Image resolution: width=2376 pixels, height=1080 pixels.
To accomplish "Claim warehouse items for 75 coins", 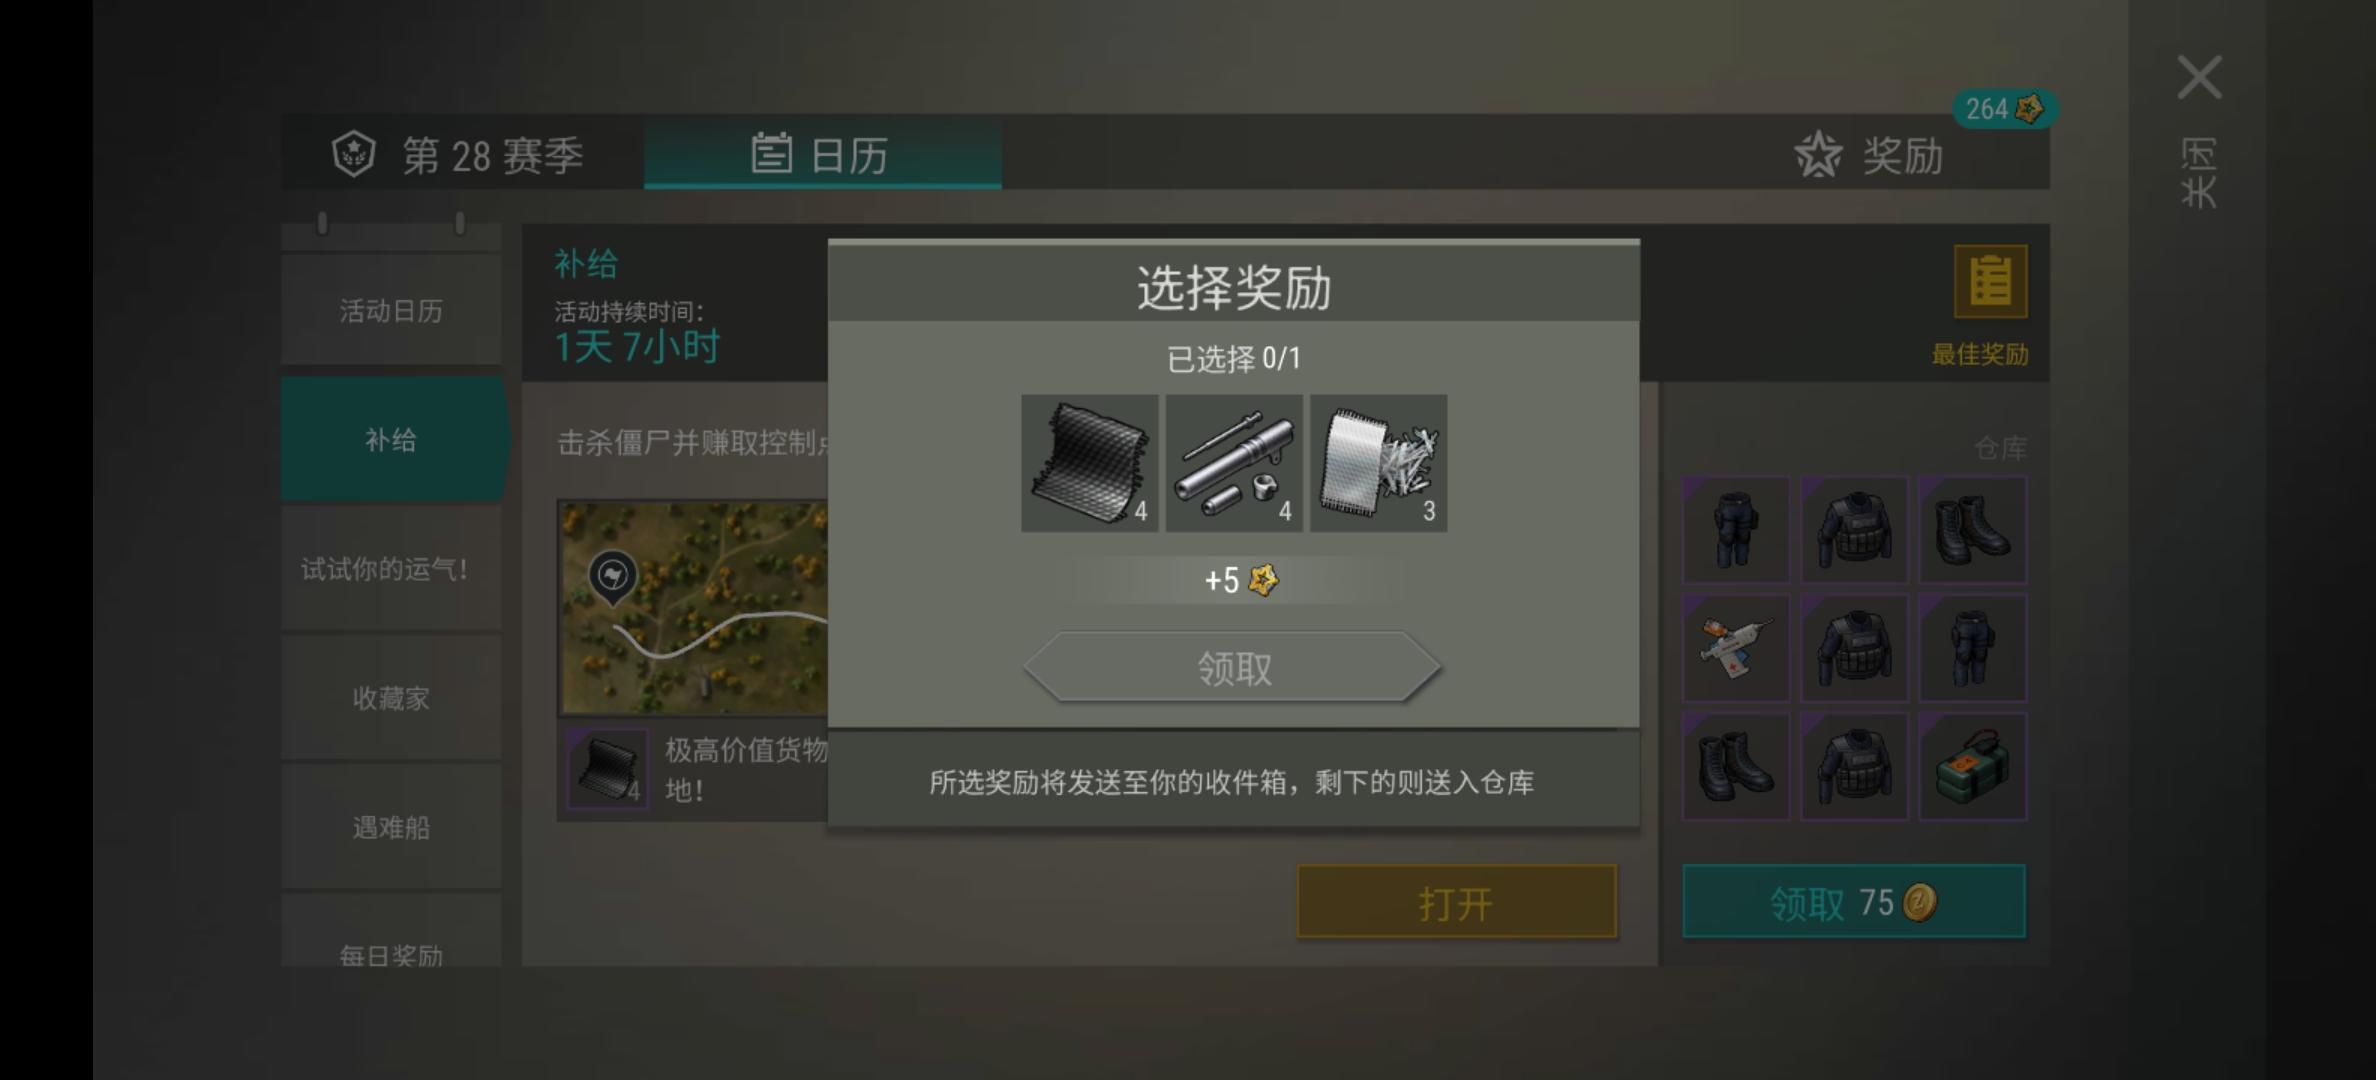I will click(x=1854, y=902).
